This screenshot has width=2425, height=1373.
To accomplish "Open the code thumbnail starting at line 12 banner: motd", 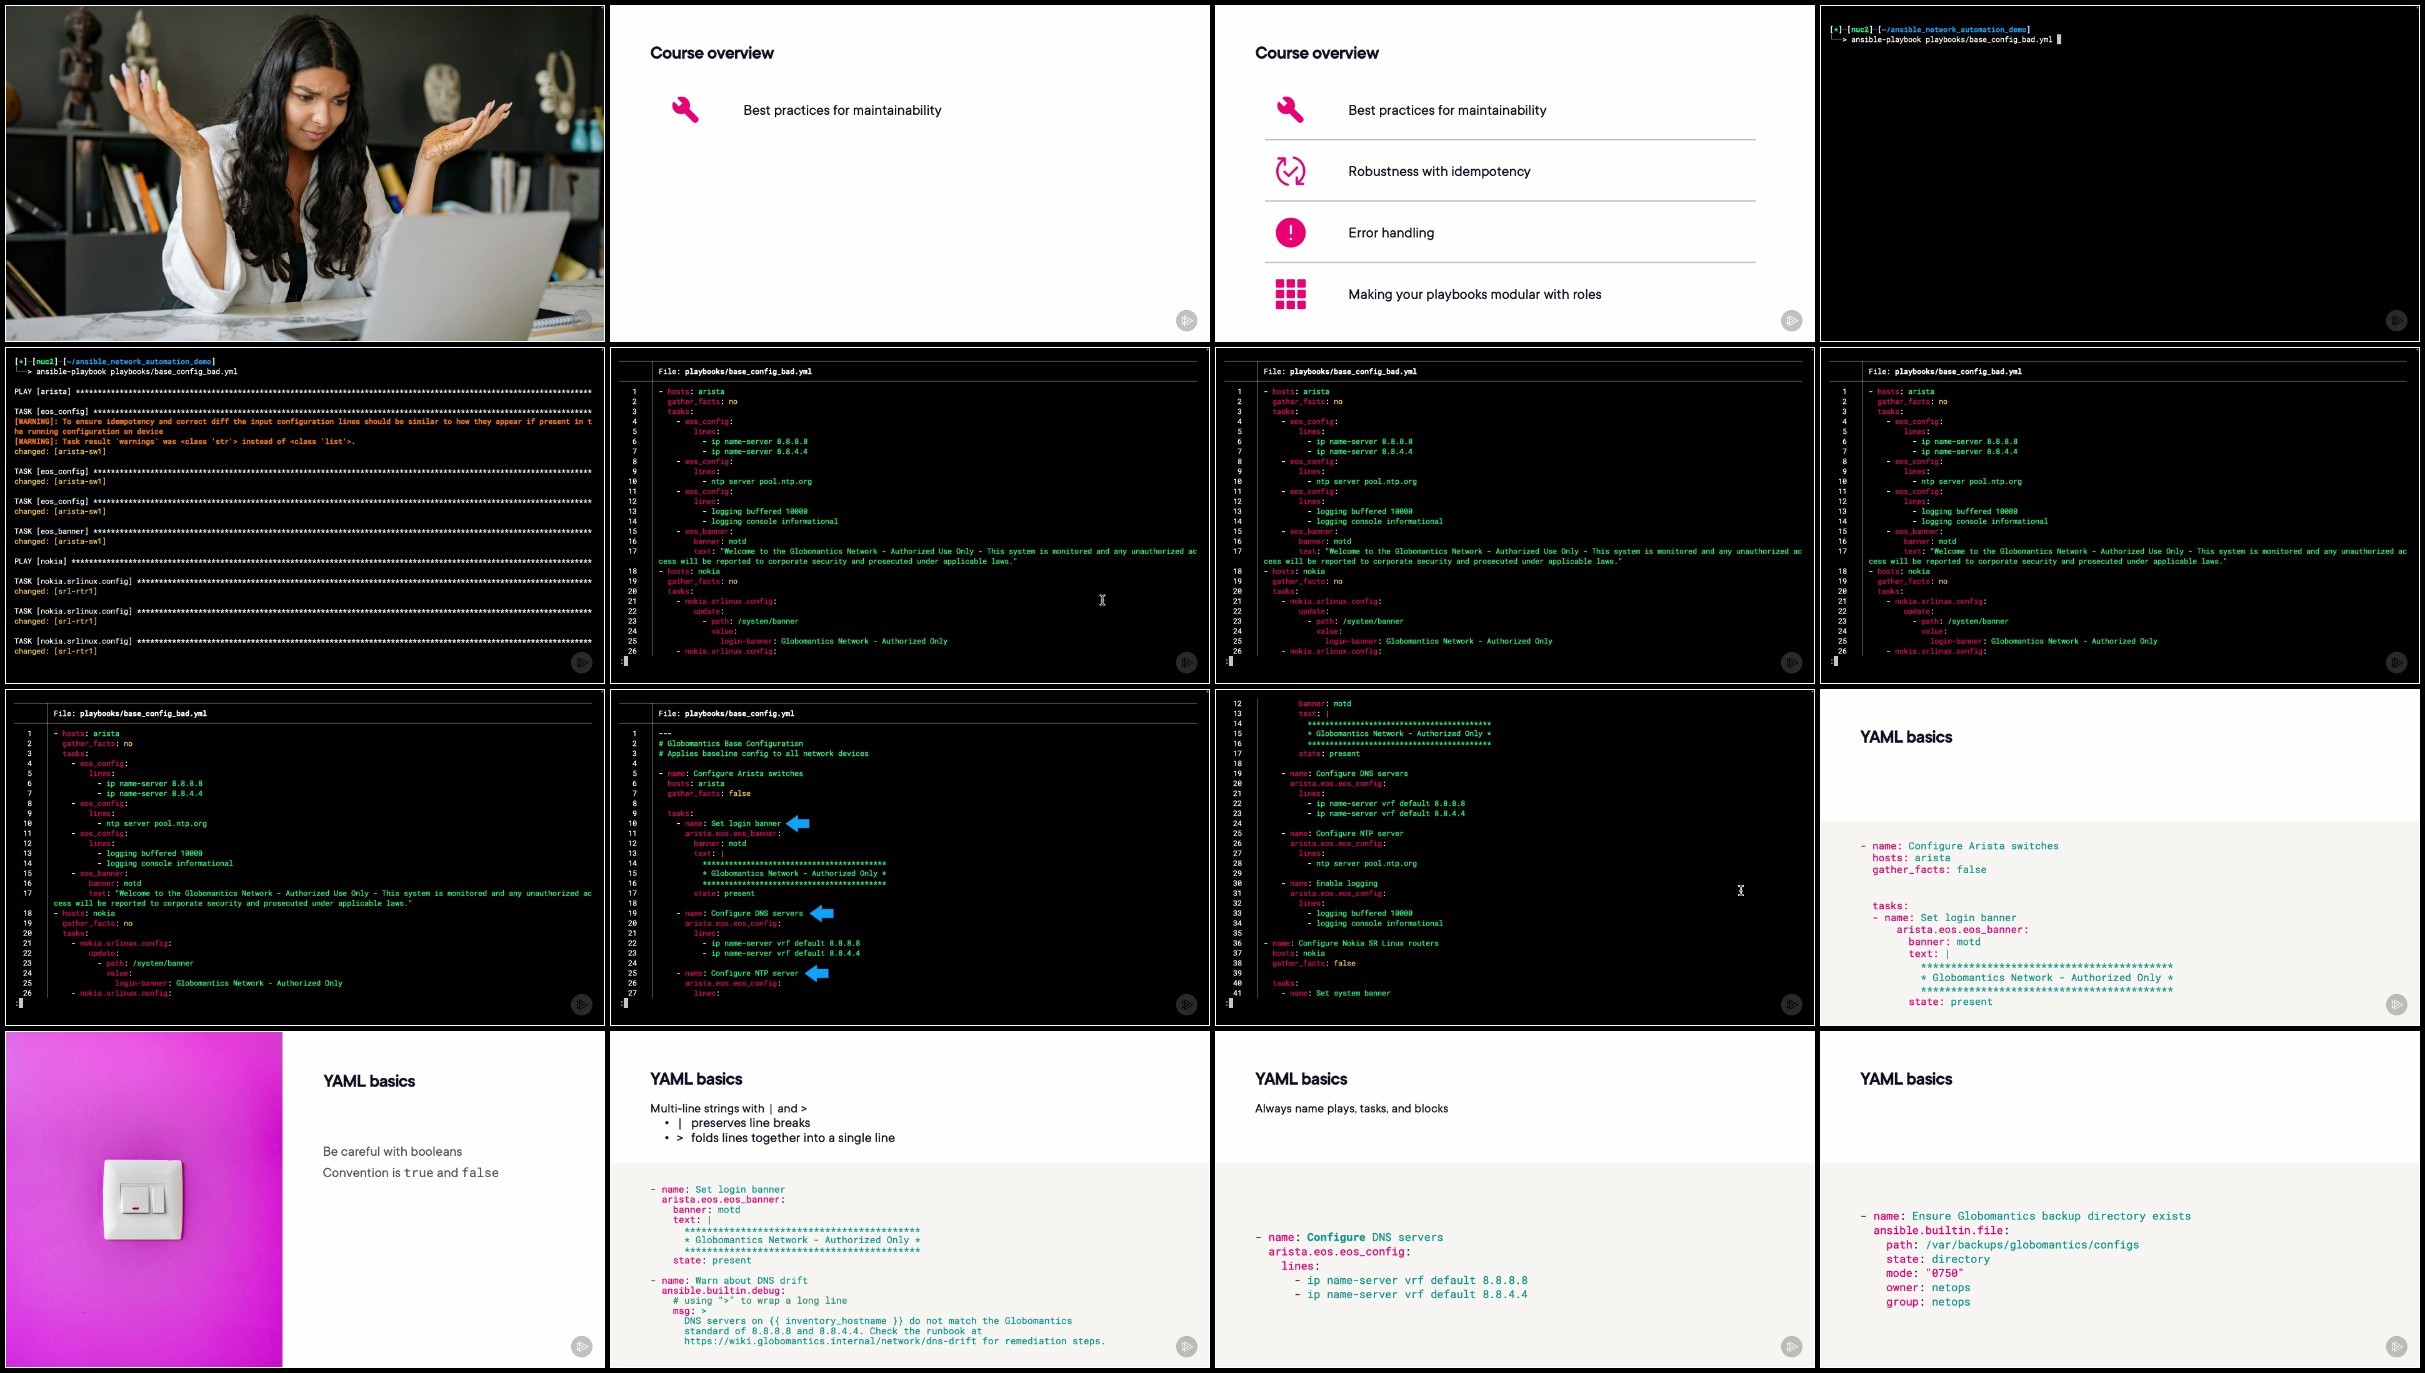I will 1514,857.
